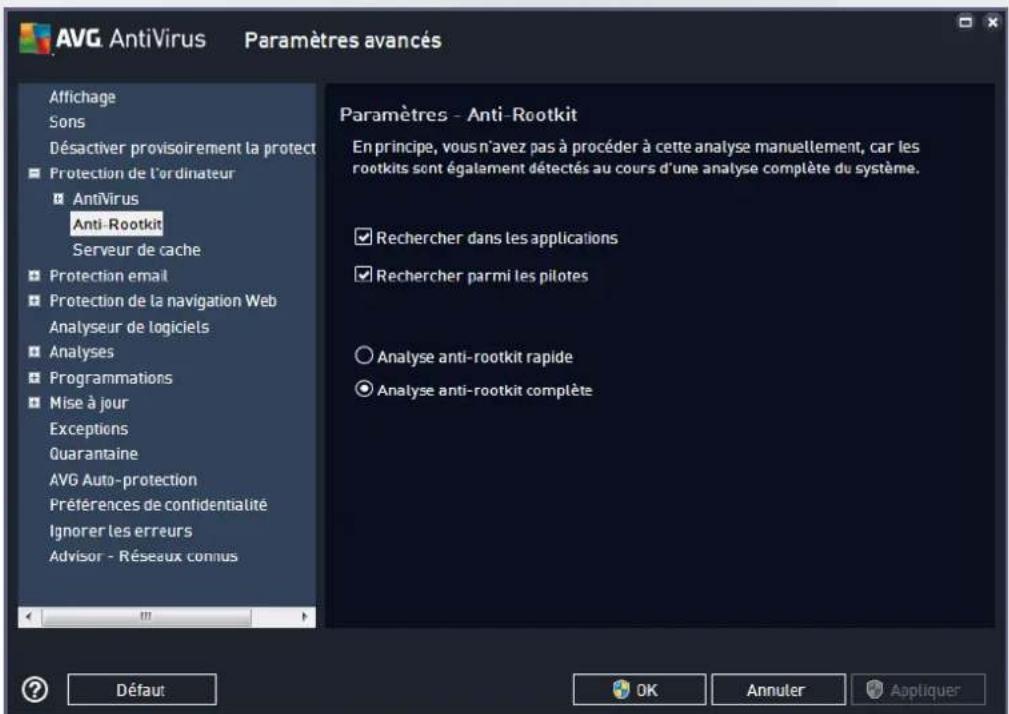Open Désactiver provisoirement la protection
The image size is (1009, 714).
pos(182,148)
